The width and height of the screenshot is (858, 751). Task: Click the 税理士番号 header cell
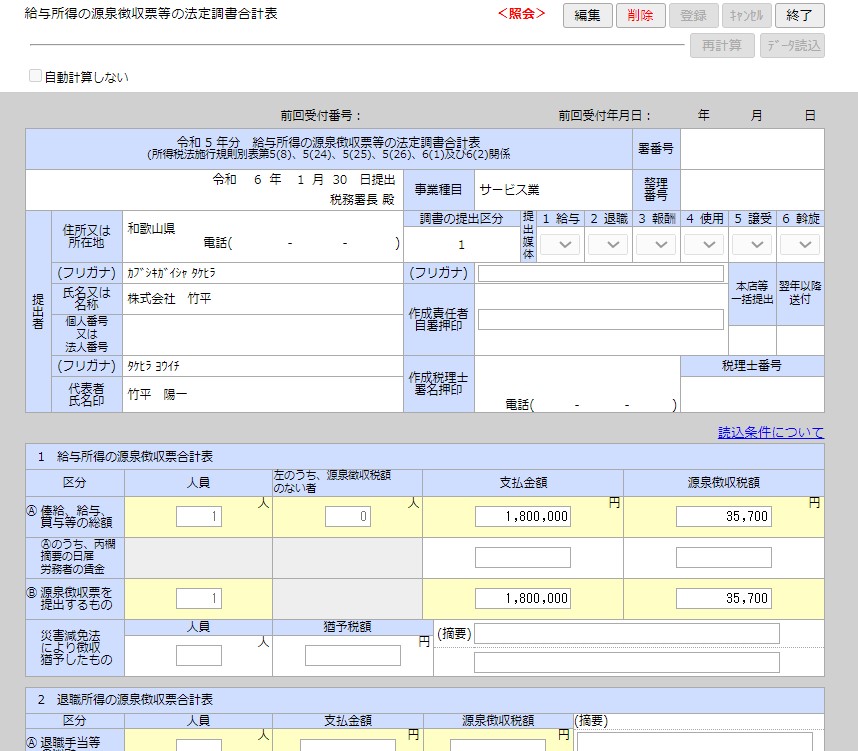[x=752, y=366]
